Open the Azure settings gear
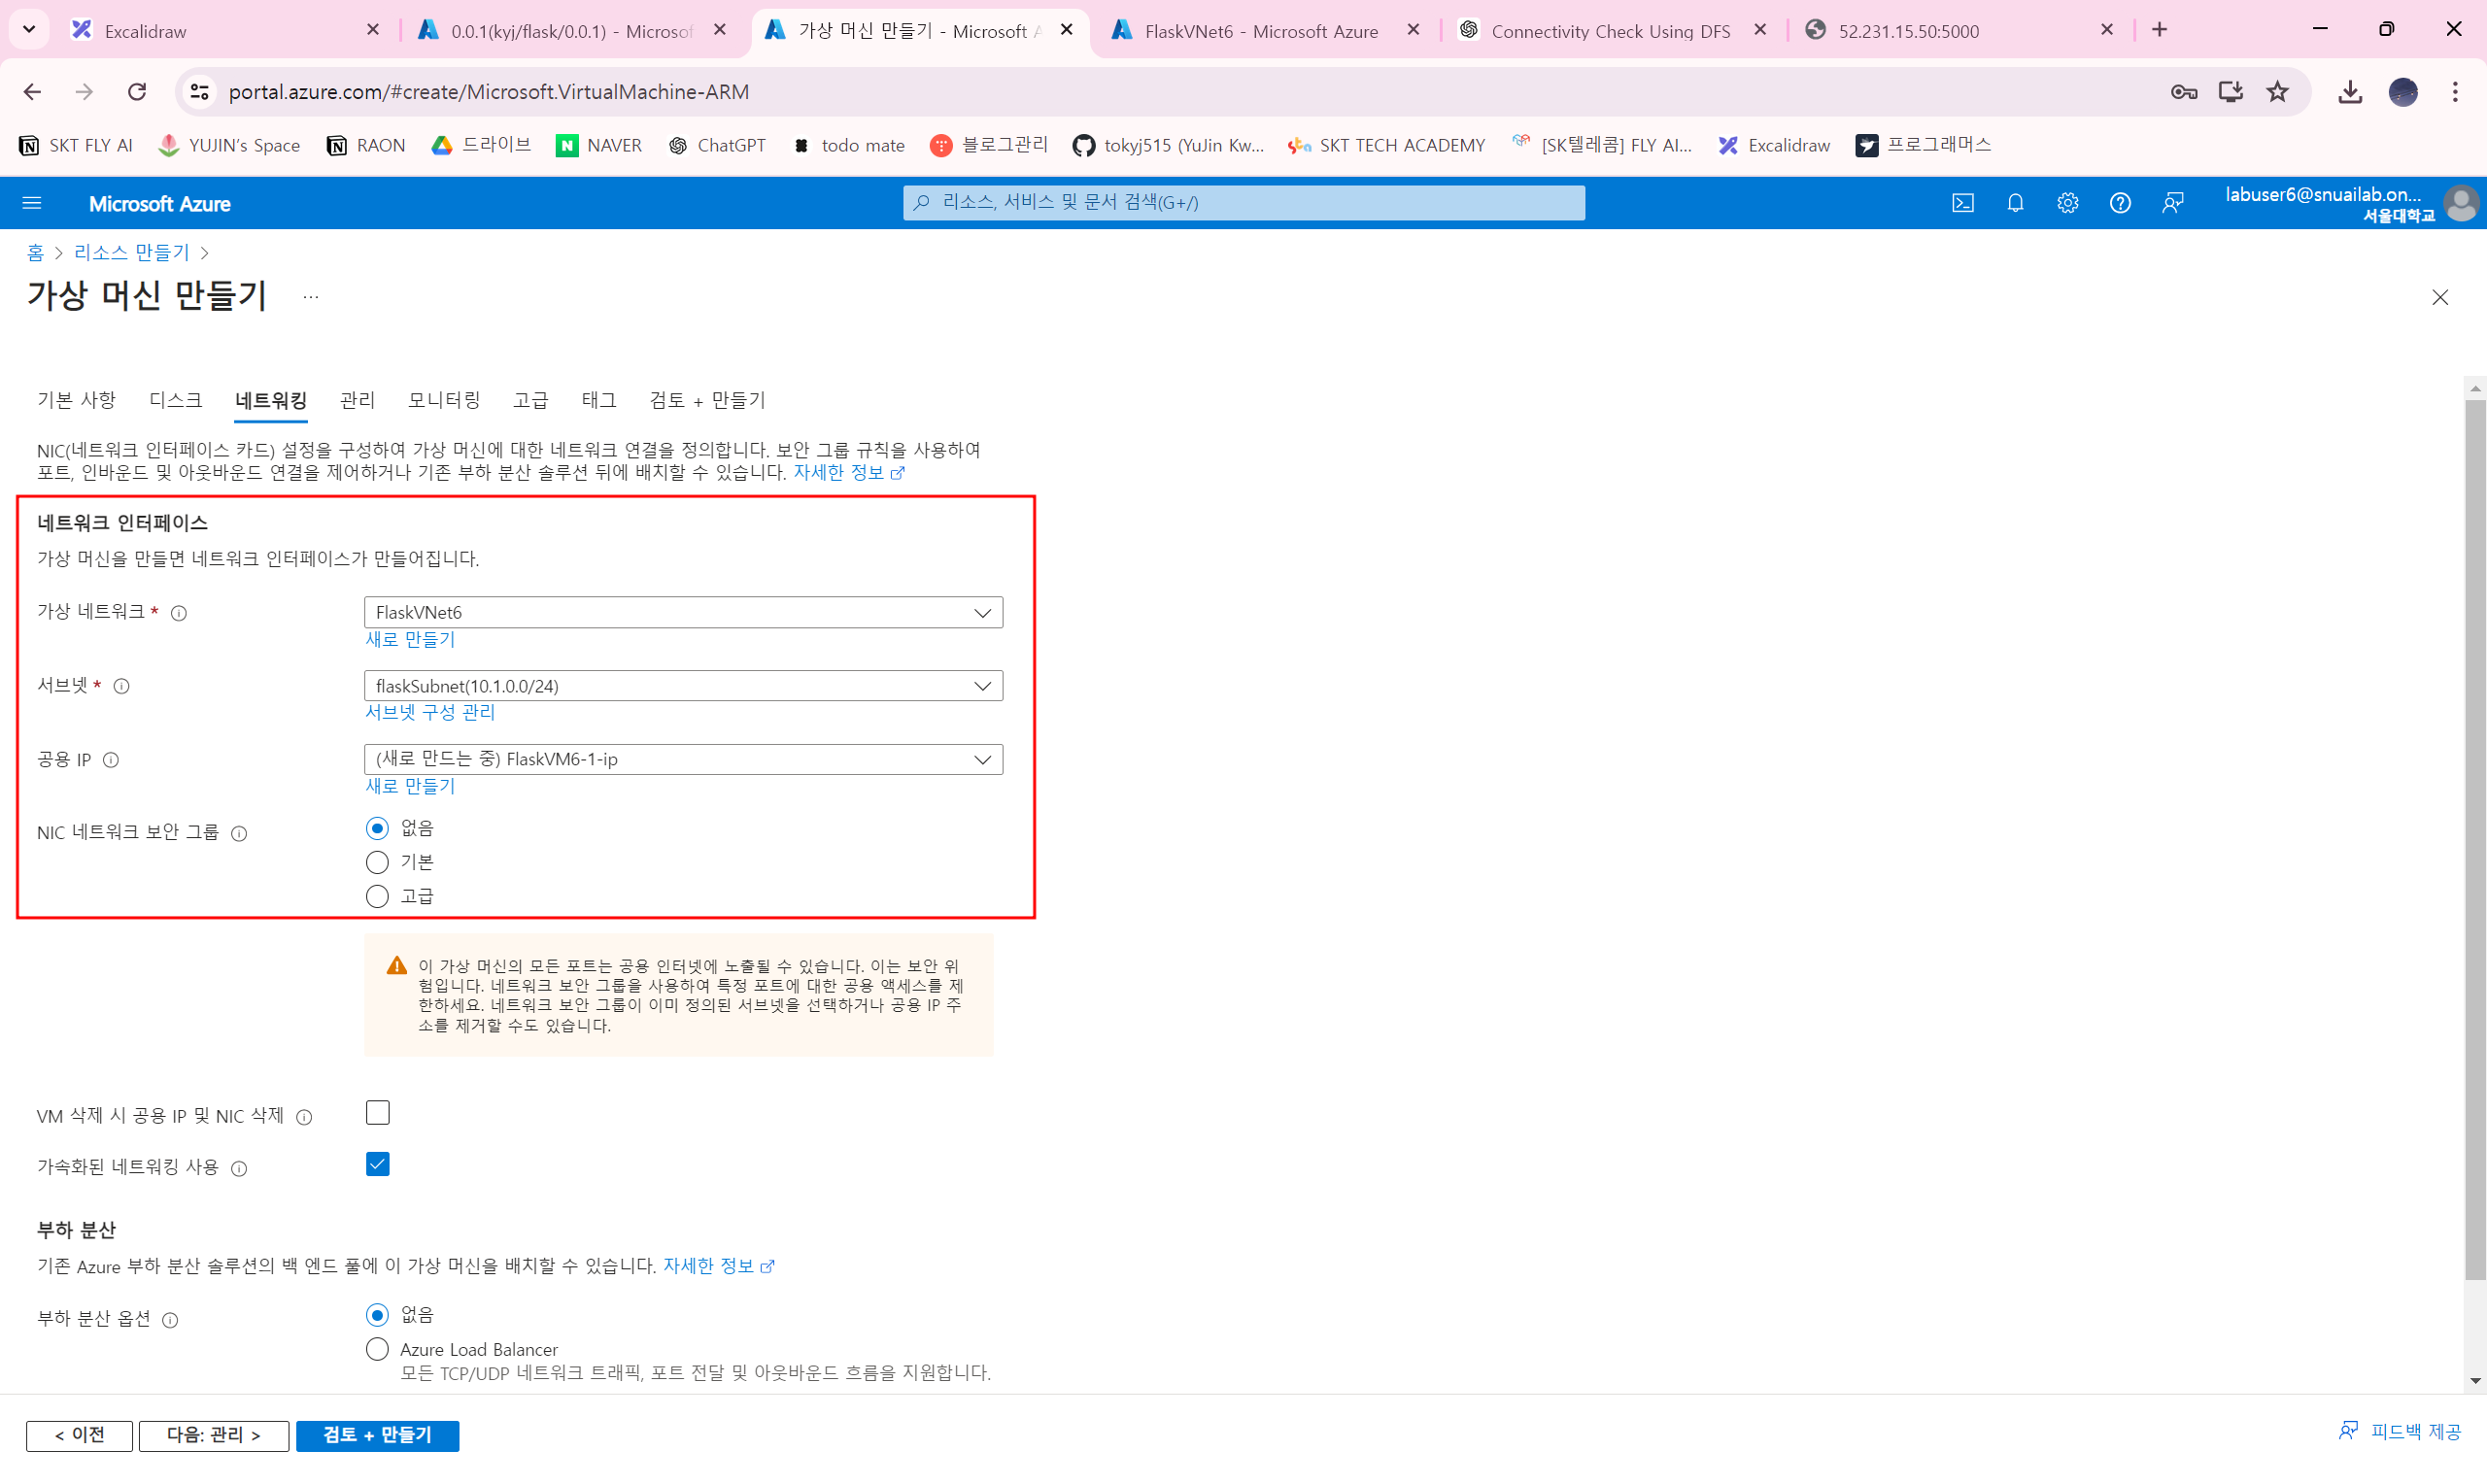Screen dimensions: 2487x1484 pos(2067,204)
